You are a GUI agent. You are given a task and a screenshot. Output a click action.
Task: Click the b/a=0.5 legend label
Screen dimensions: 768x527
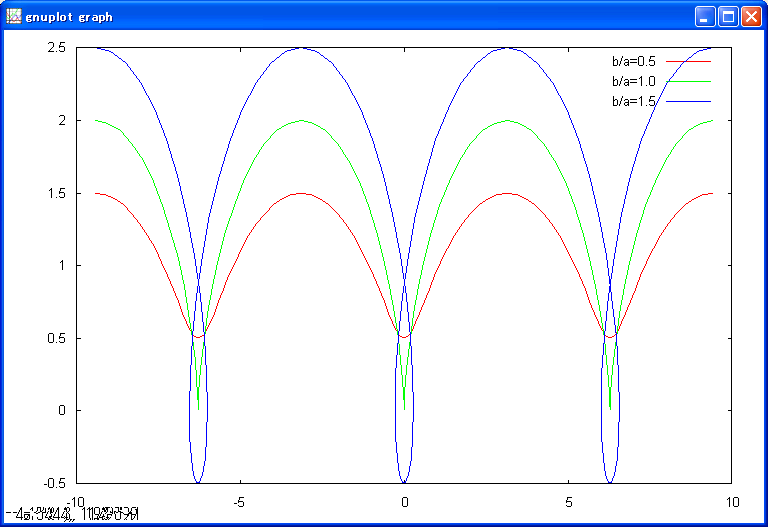pyautogui.click(x=633, y=61)
